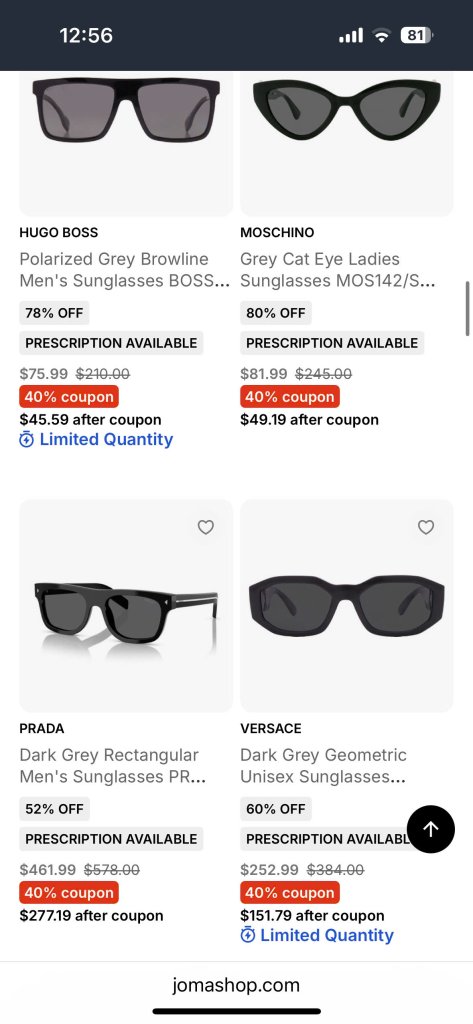473x1024 pixels.
Task: Tap the jomashop.com address bar
Action: click(236, 985)
